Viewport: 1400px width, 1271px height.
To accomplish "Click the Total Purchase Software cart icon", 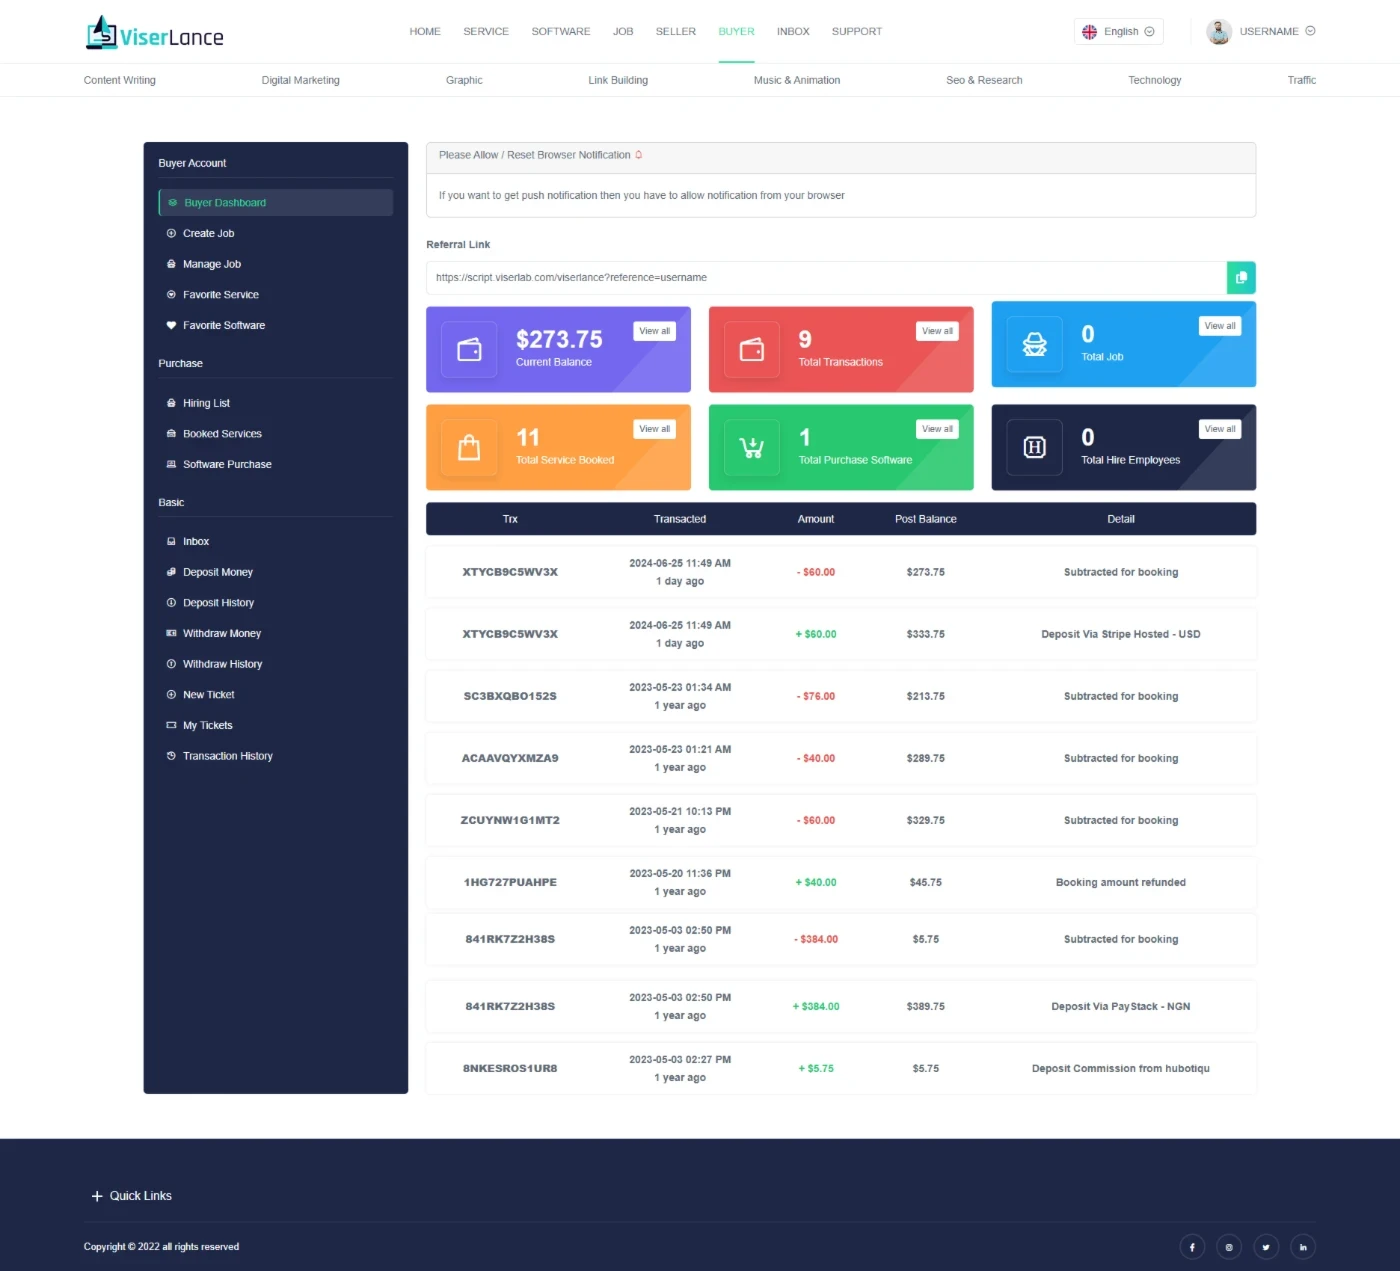I will tap(751, 447).
